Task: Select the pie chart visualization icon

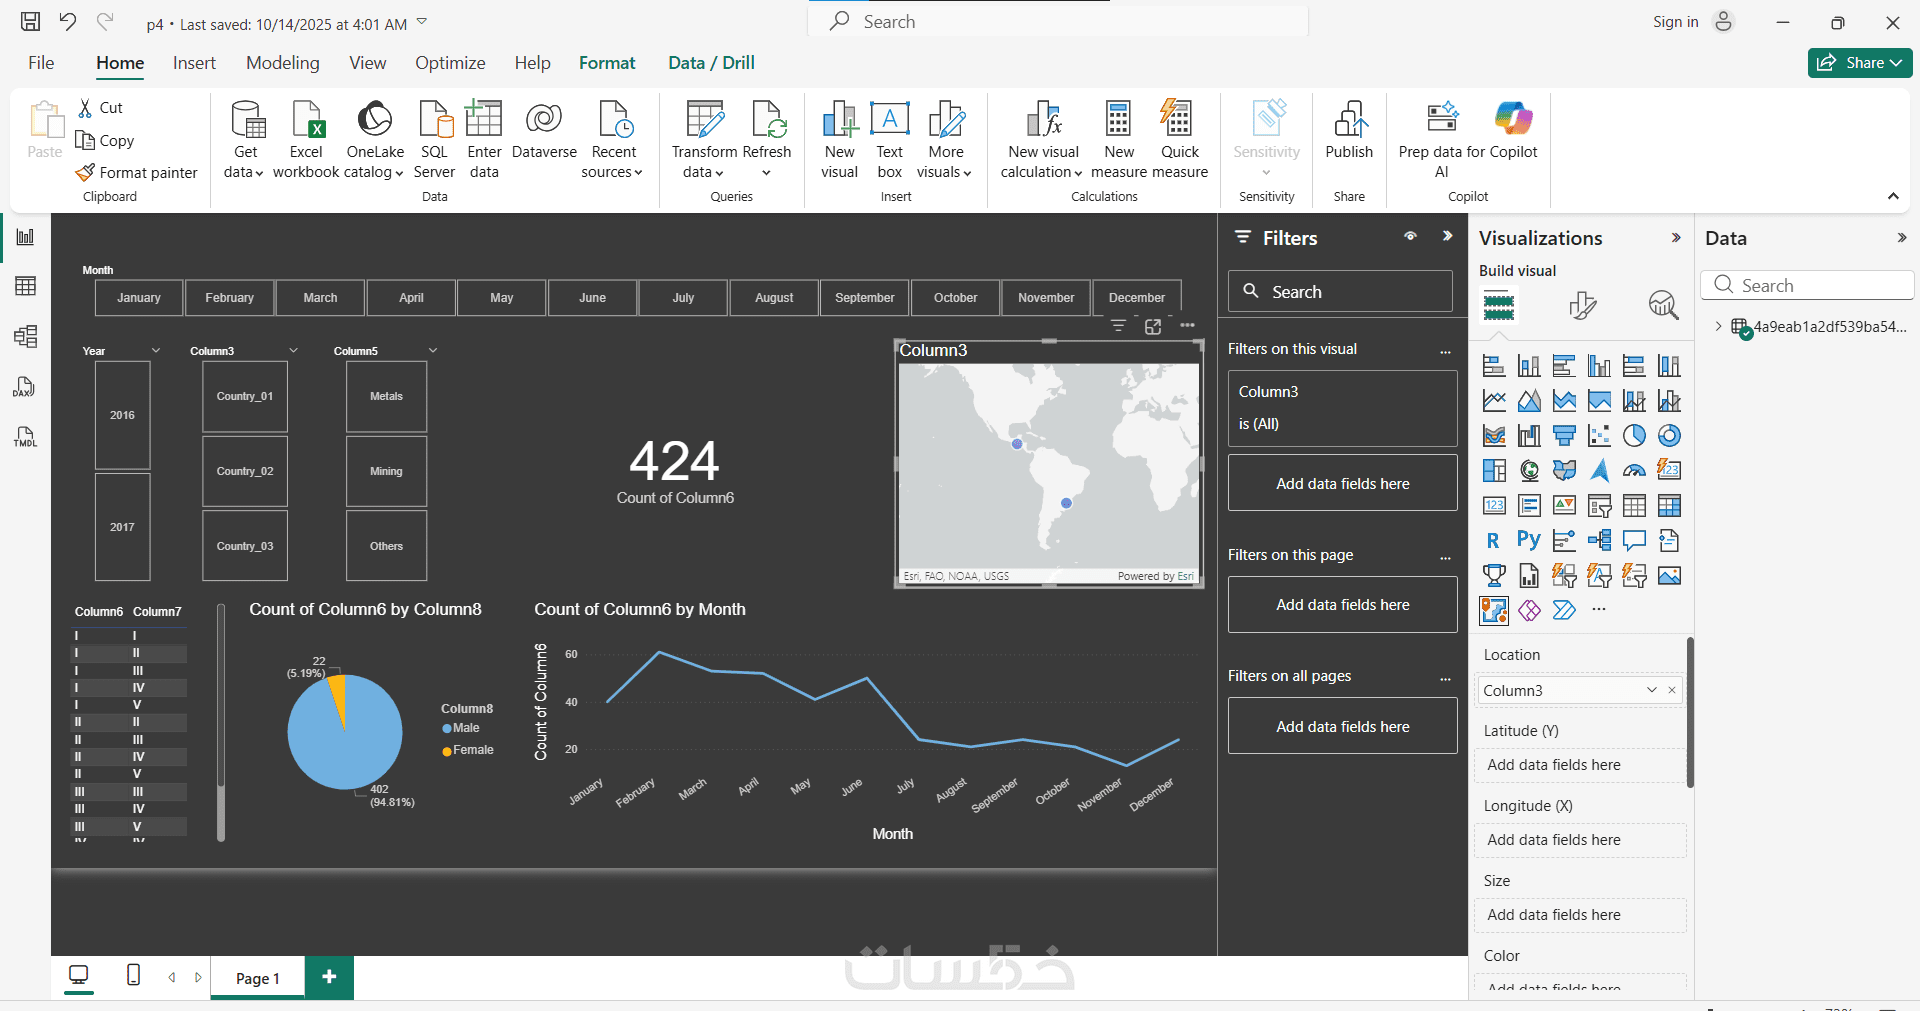Action: click(x=1634, y=436)
